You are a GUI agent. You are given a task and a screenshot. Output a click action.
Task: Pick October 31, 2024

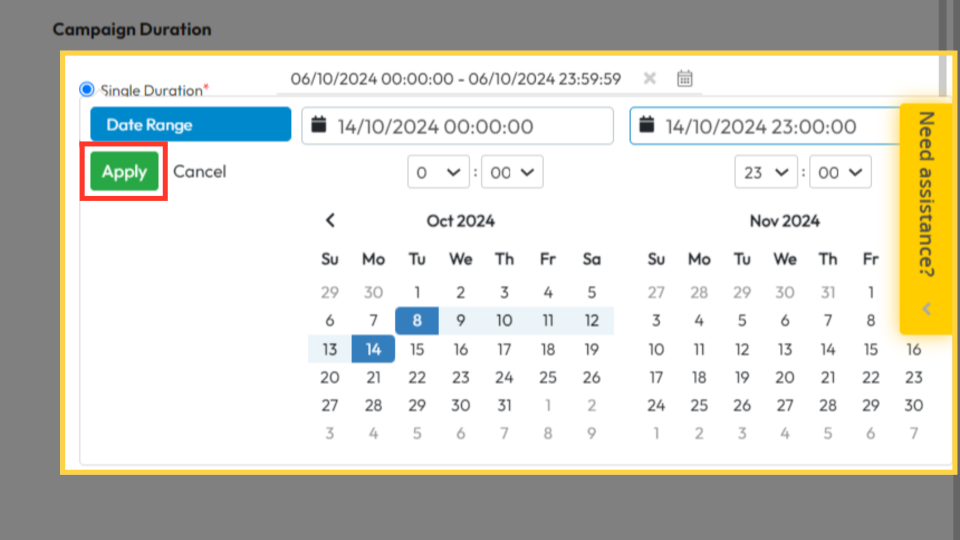(504, 405)
